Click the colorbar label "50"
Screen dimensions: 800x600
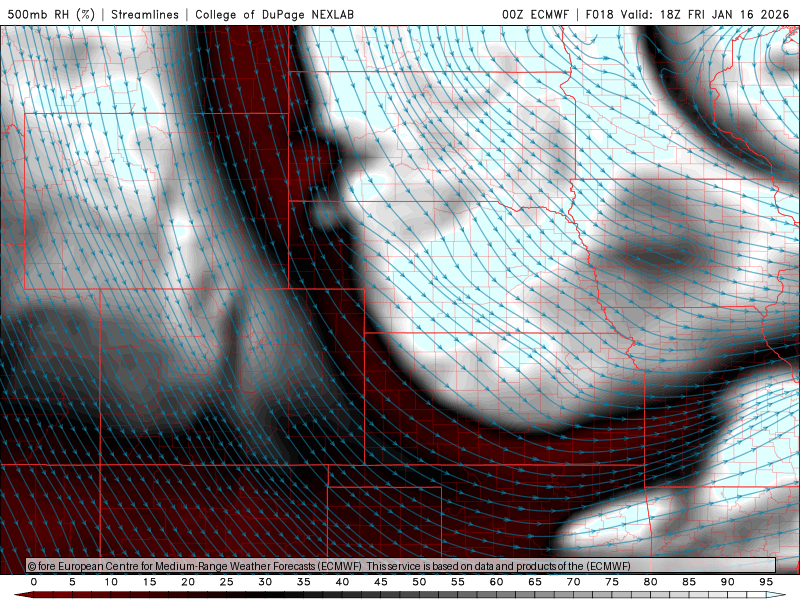click(419, 582)
